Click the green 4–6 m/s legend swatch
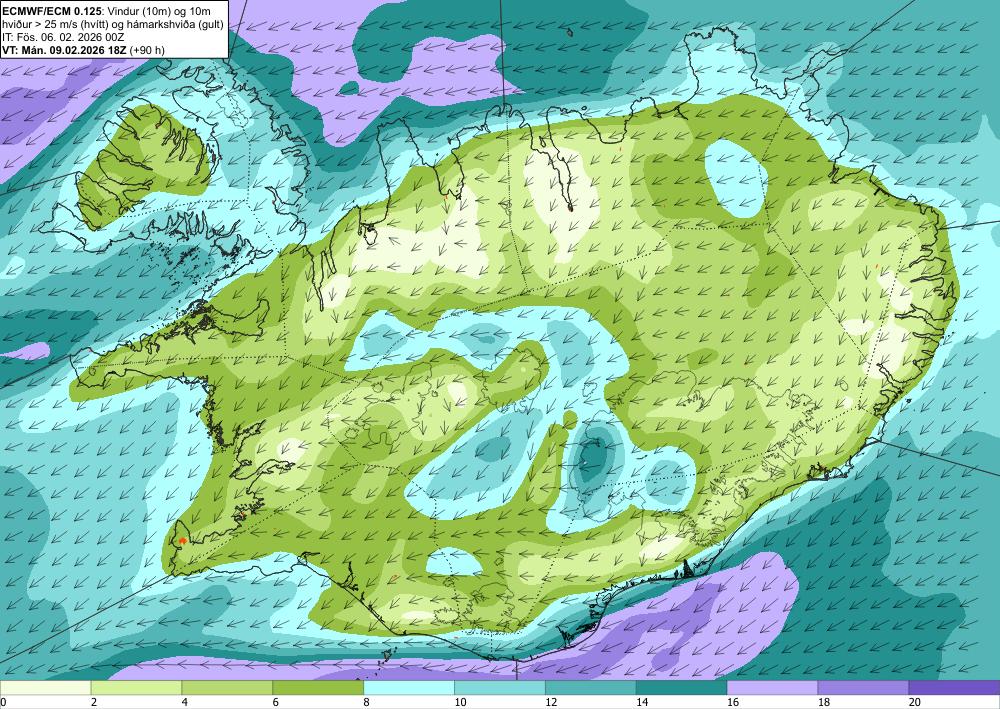 tap(227, 688)
